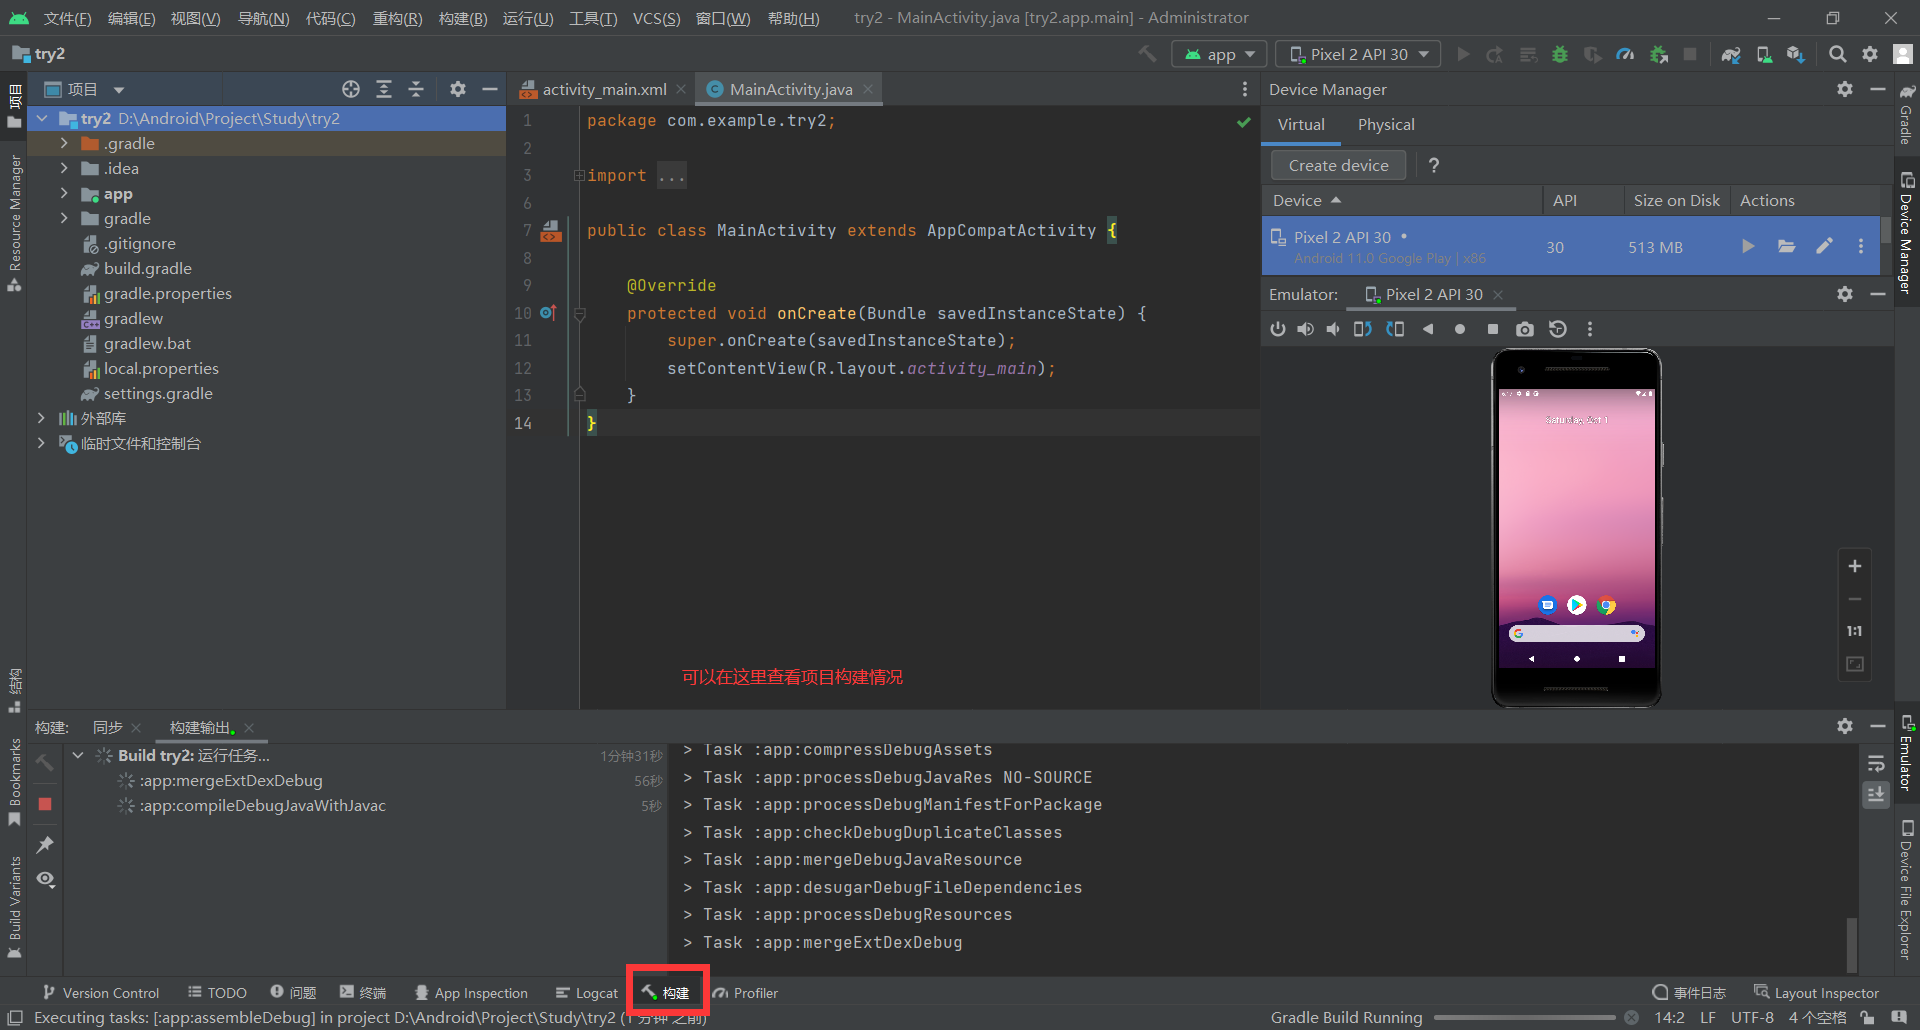This screenshot has height=1030, width=1920.
Task: Click the Gradle build progress bar
Action: 1524,1017
